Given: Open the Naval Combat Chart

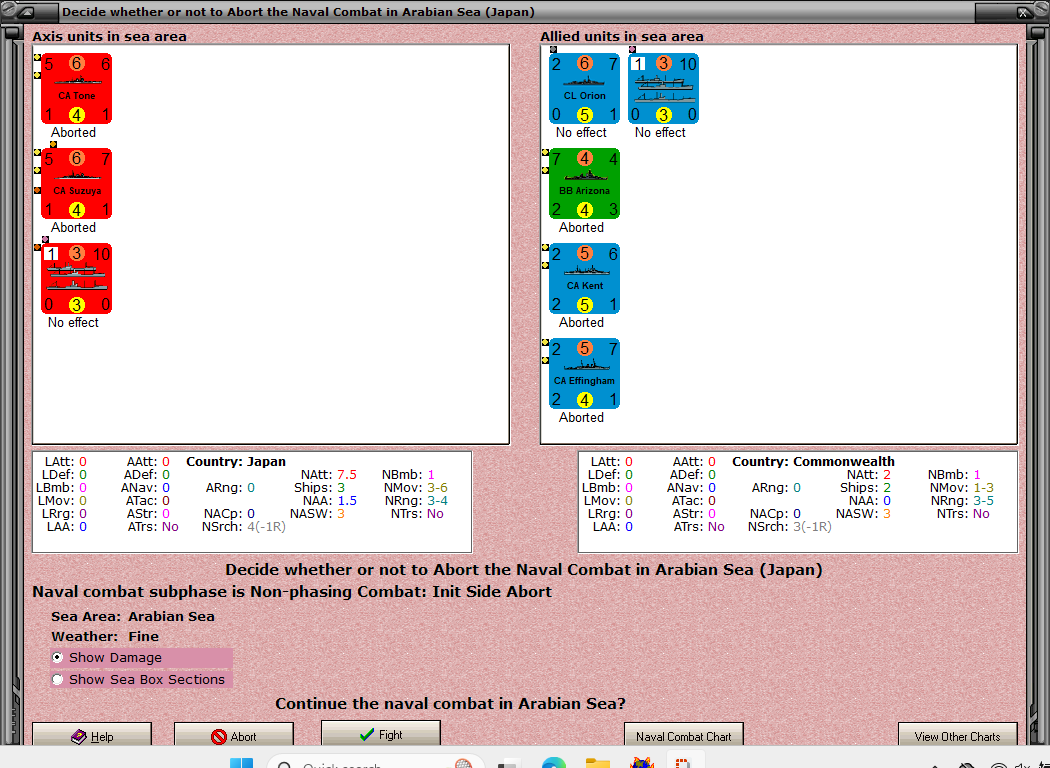Looking at the screenshot, I should [x=684, y=735].
